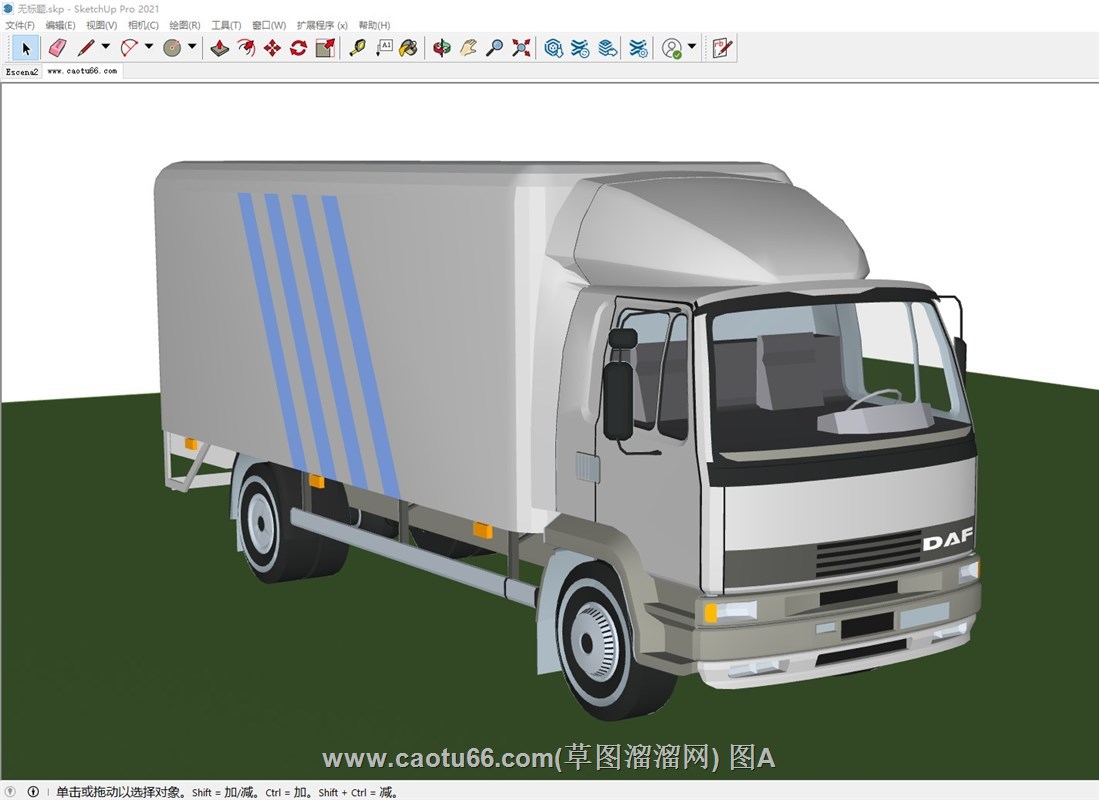The width and height of the screenshot is (1099, 800).
Task: Click the info icon in status bar
Action: pyautogui.click(x=33, y=792)
